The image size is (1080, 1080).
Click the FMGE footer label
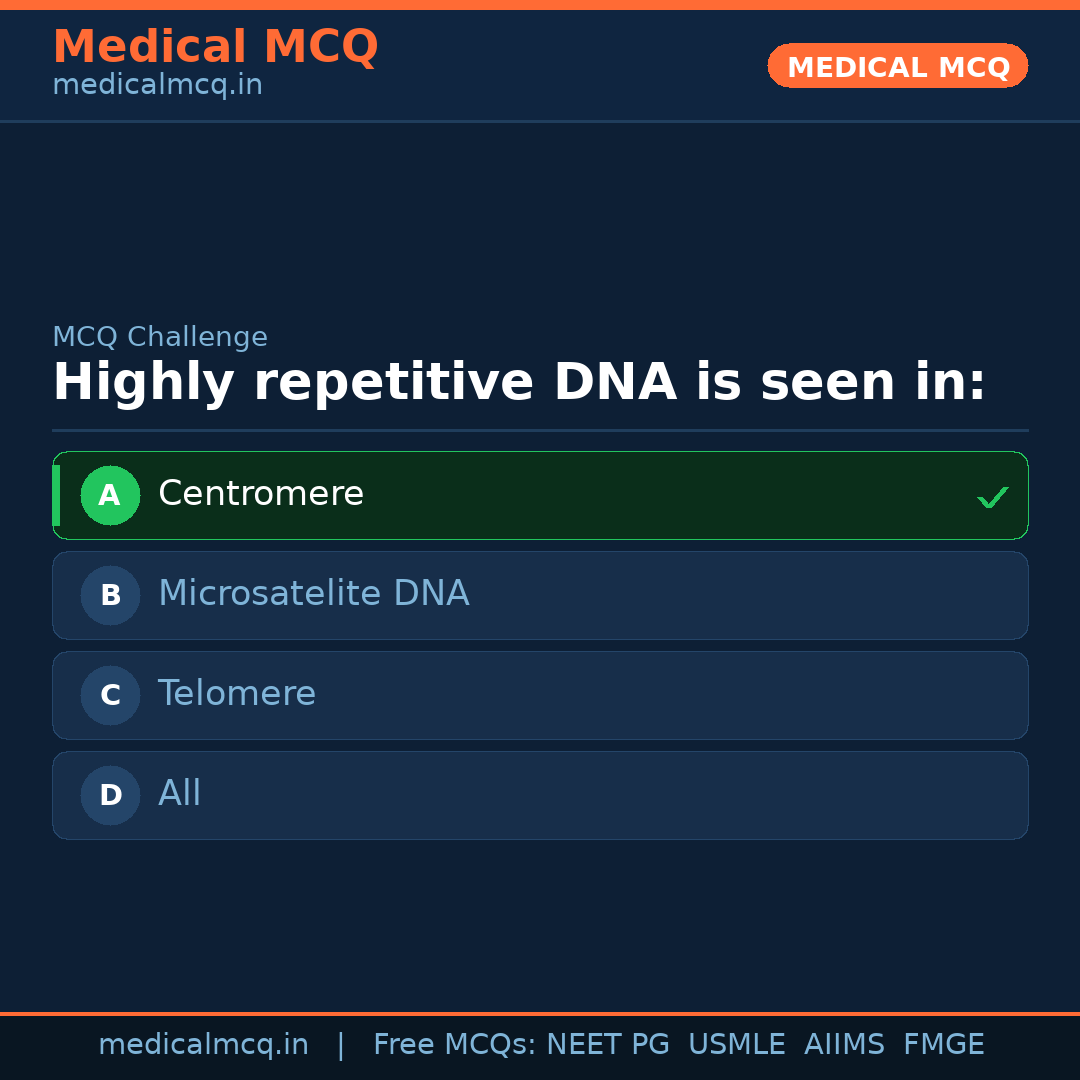tap(943, 1045)
